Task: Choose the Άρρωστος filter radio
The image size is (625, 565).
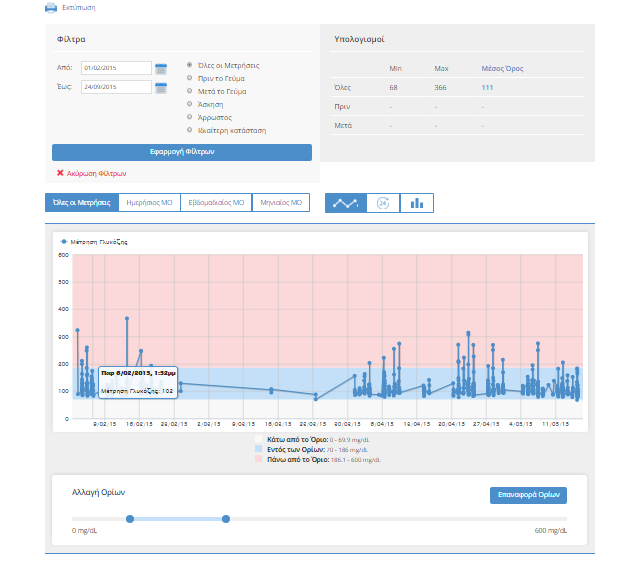Action: point(190,117)
